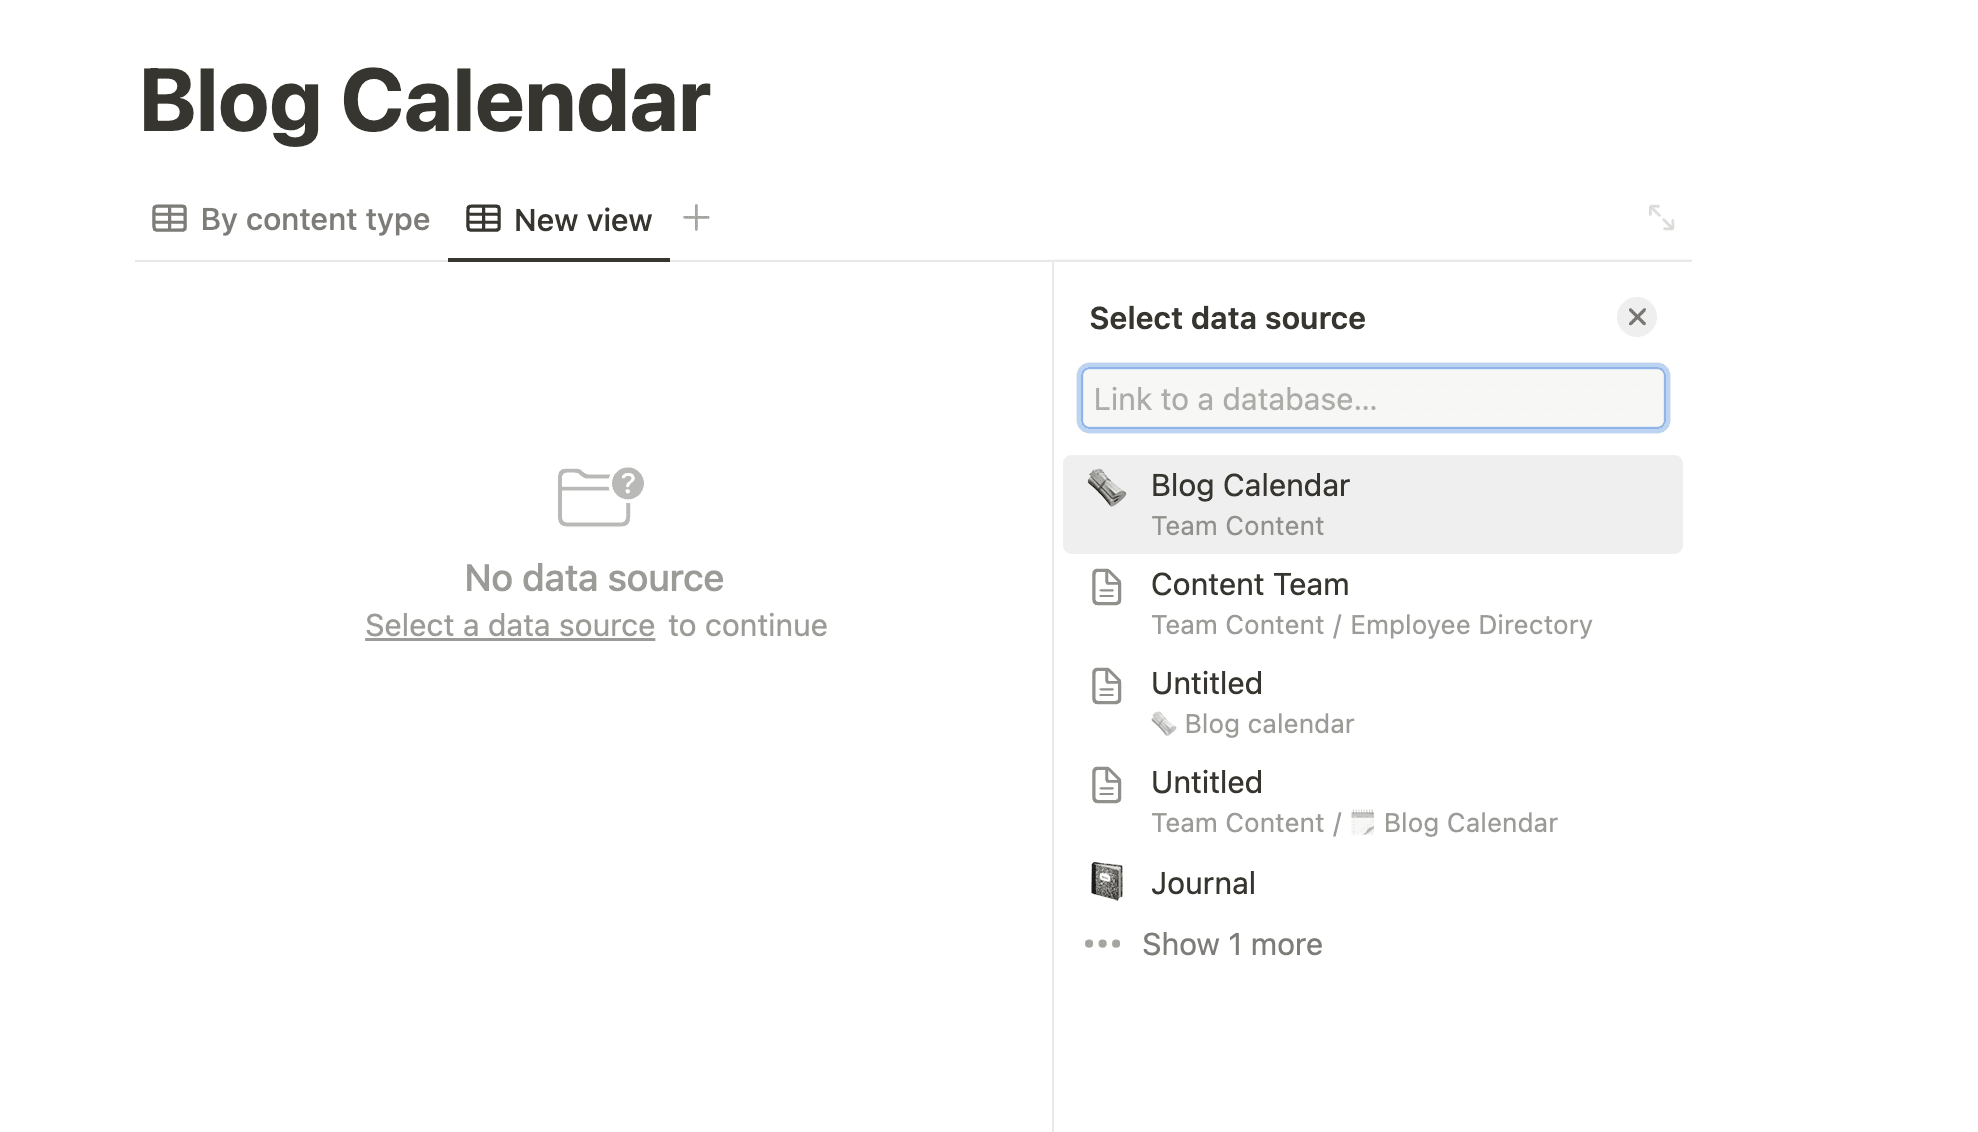Select Journal as data source
The height and width of the screenshot is (1132, 1978).
1200,882
